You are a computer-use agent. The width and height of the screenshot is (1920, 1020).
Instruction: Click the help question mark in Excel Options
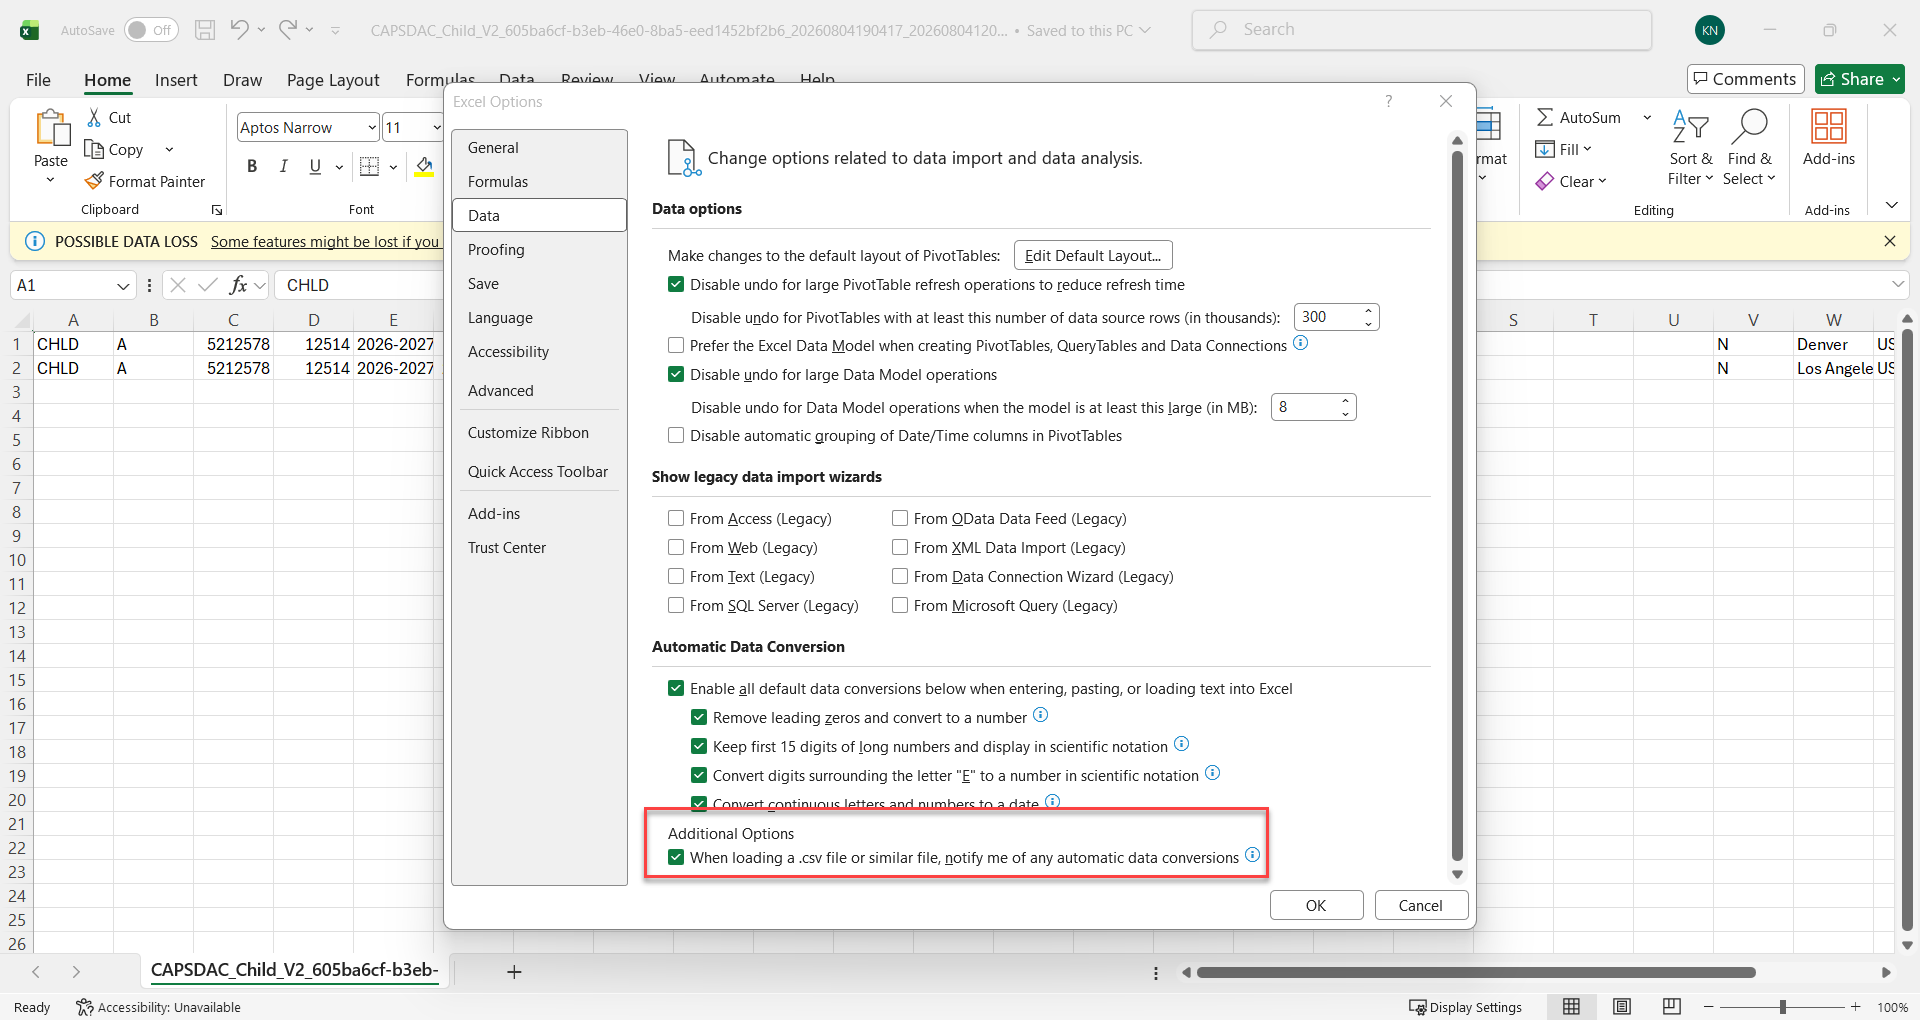1388,101
